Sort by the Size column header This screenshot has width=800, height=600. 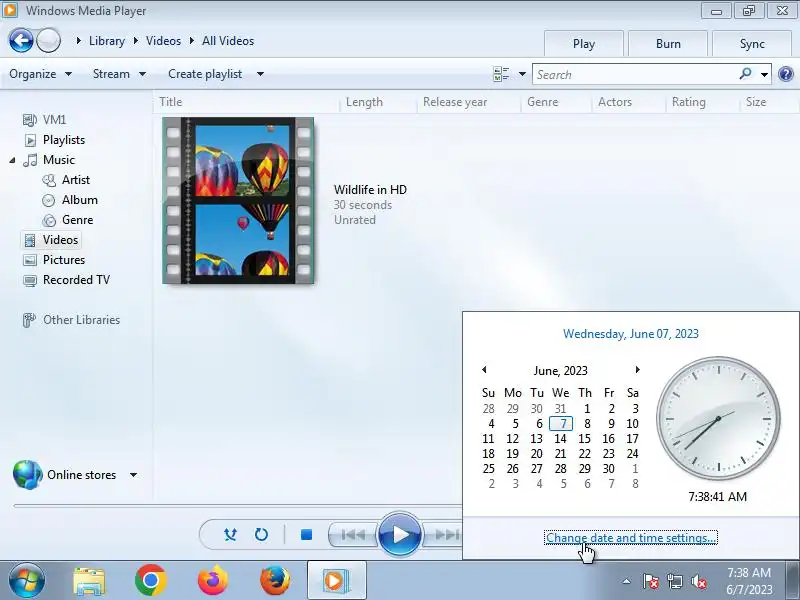pyautogui.click(x=756, y=102)
